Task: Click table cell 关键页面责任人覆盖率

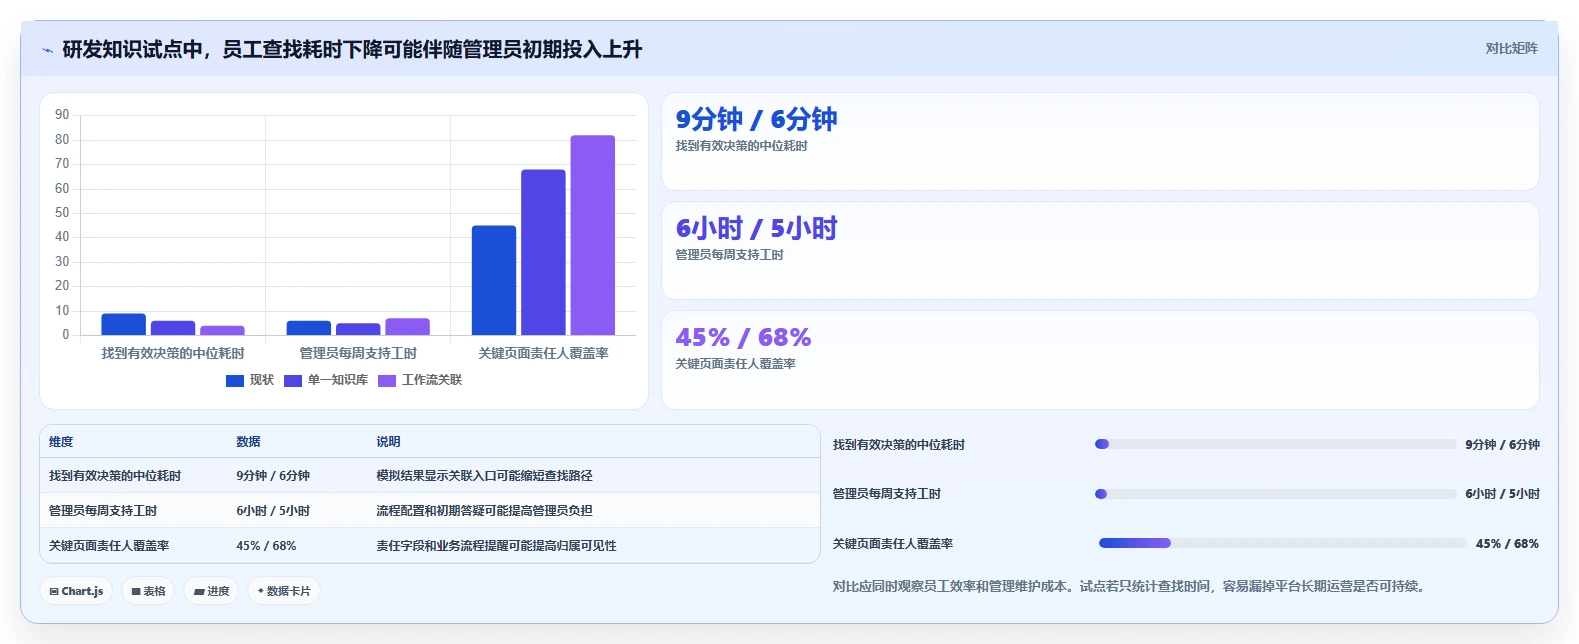Action: (x=109, y=546)
